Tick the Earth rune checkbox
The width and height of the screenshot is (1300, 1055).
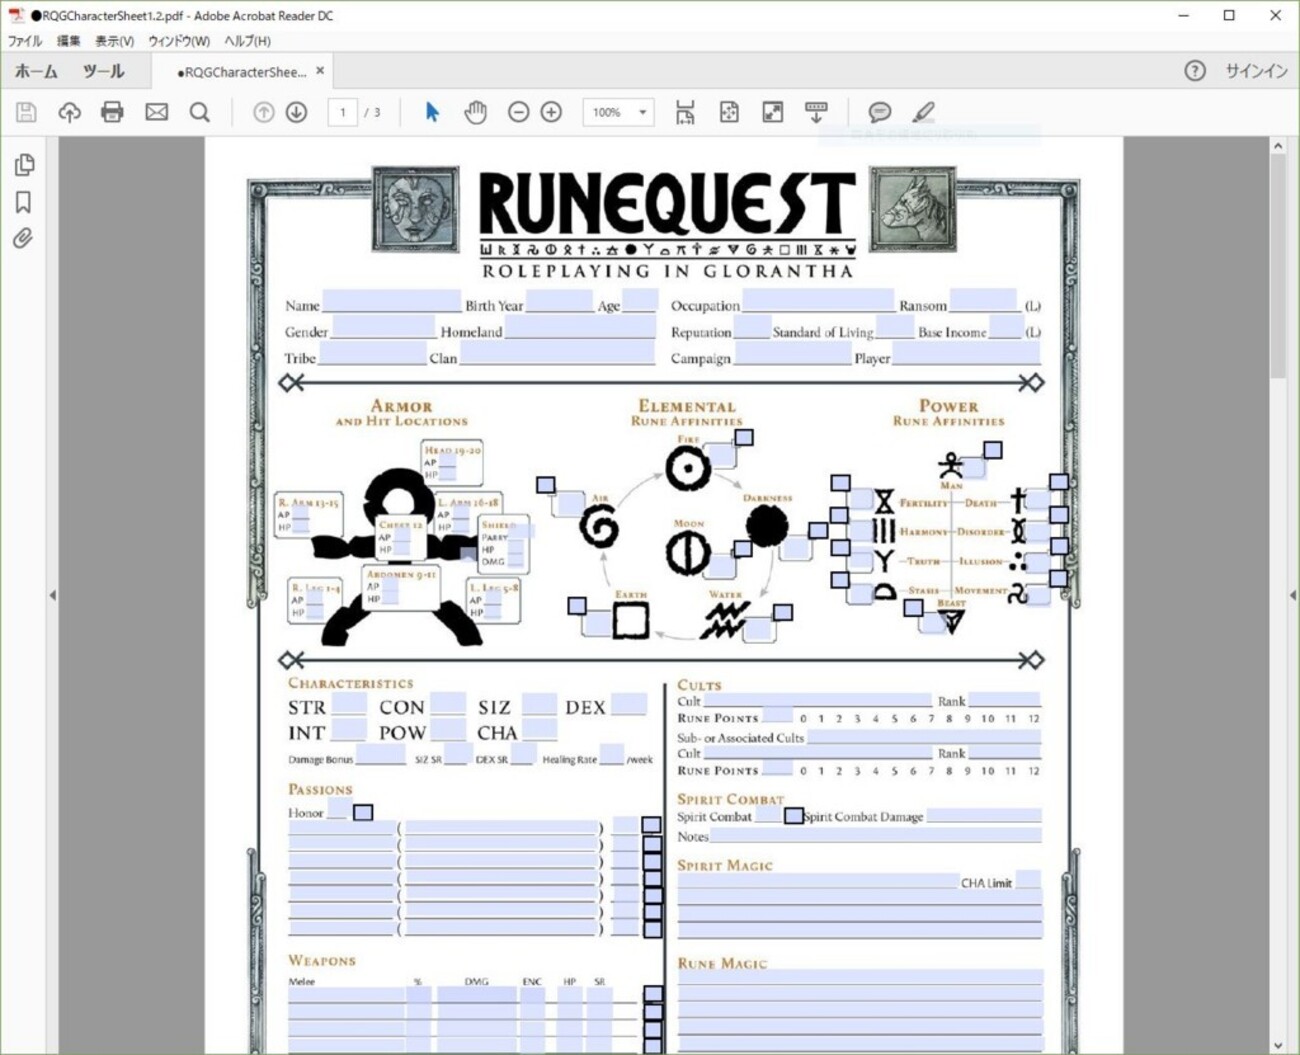pyautogui.click(x=577, y=605)
